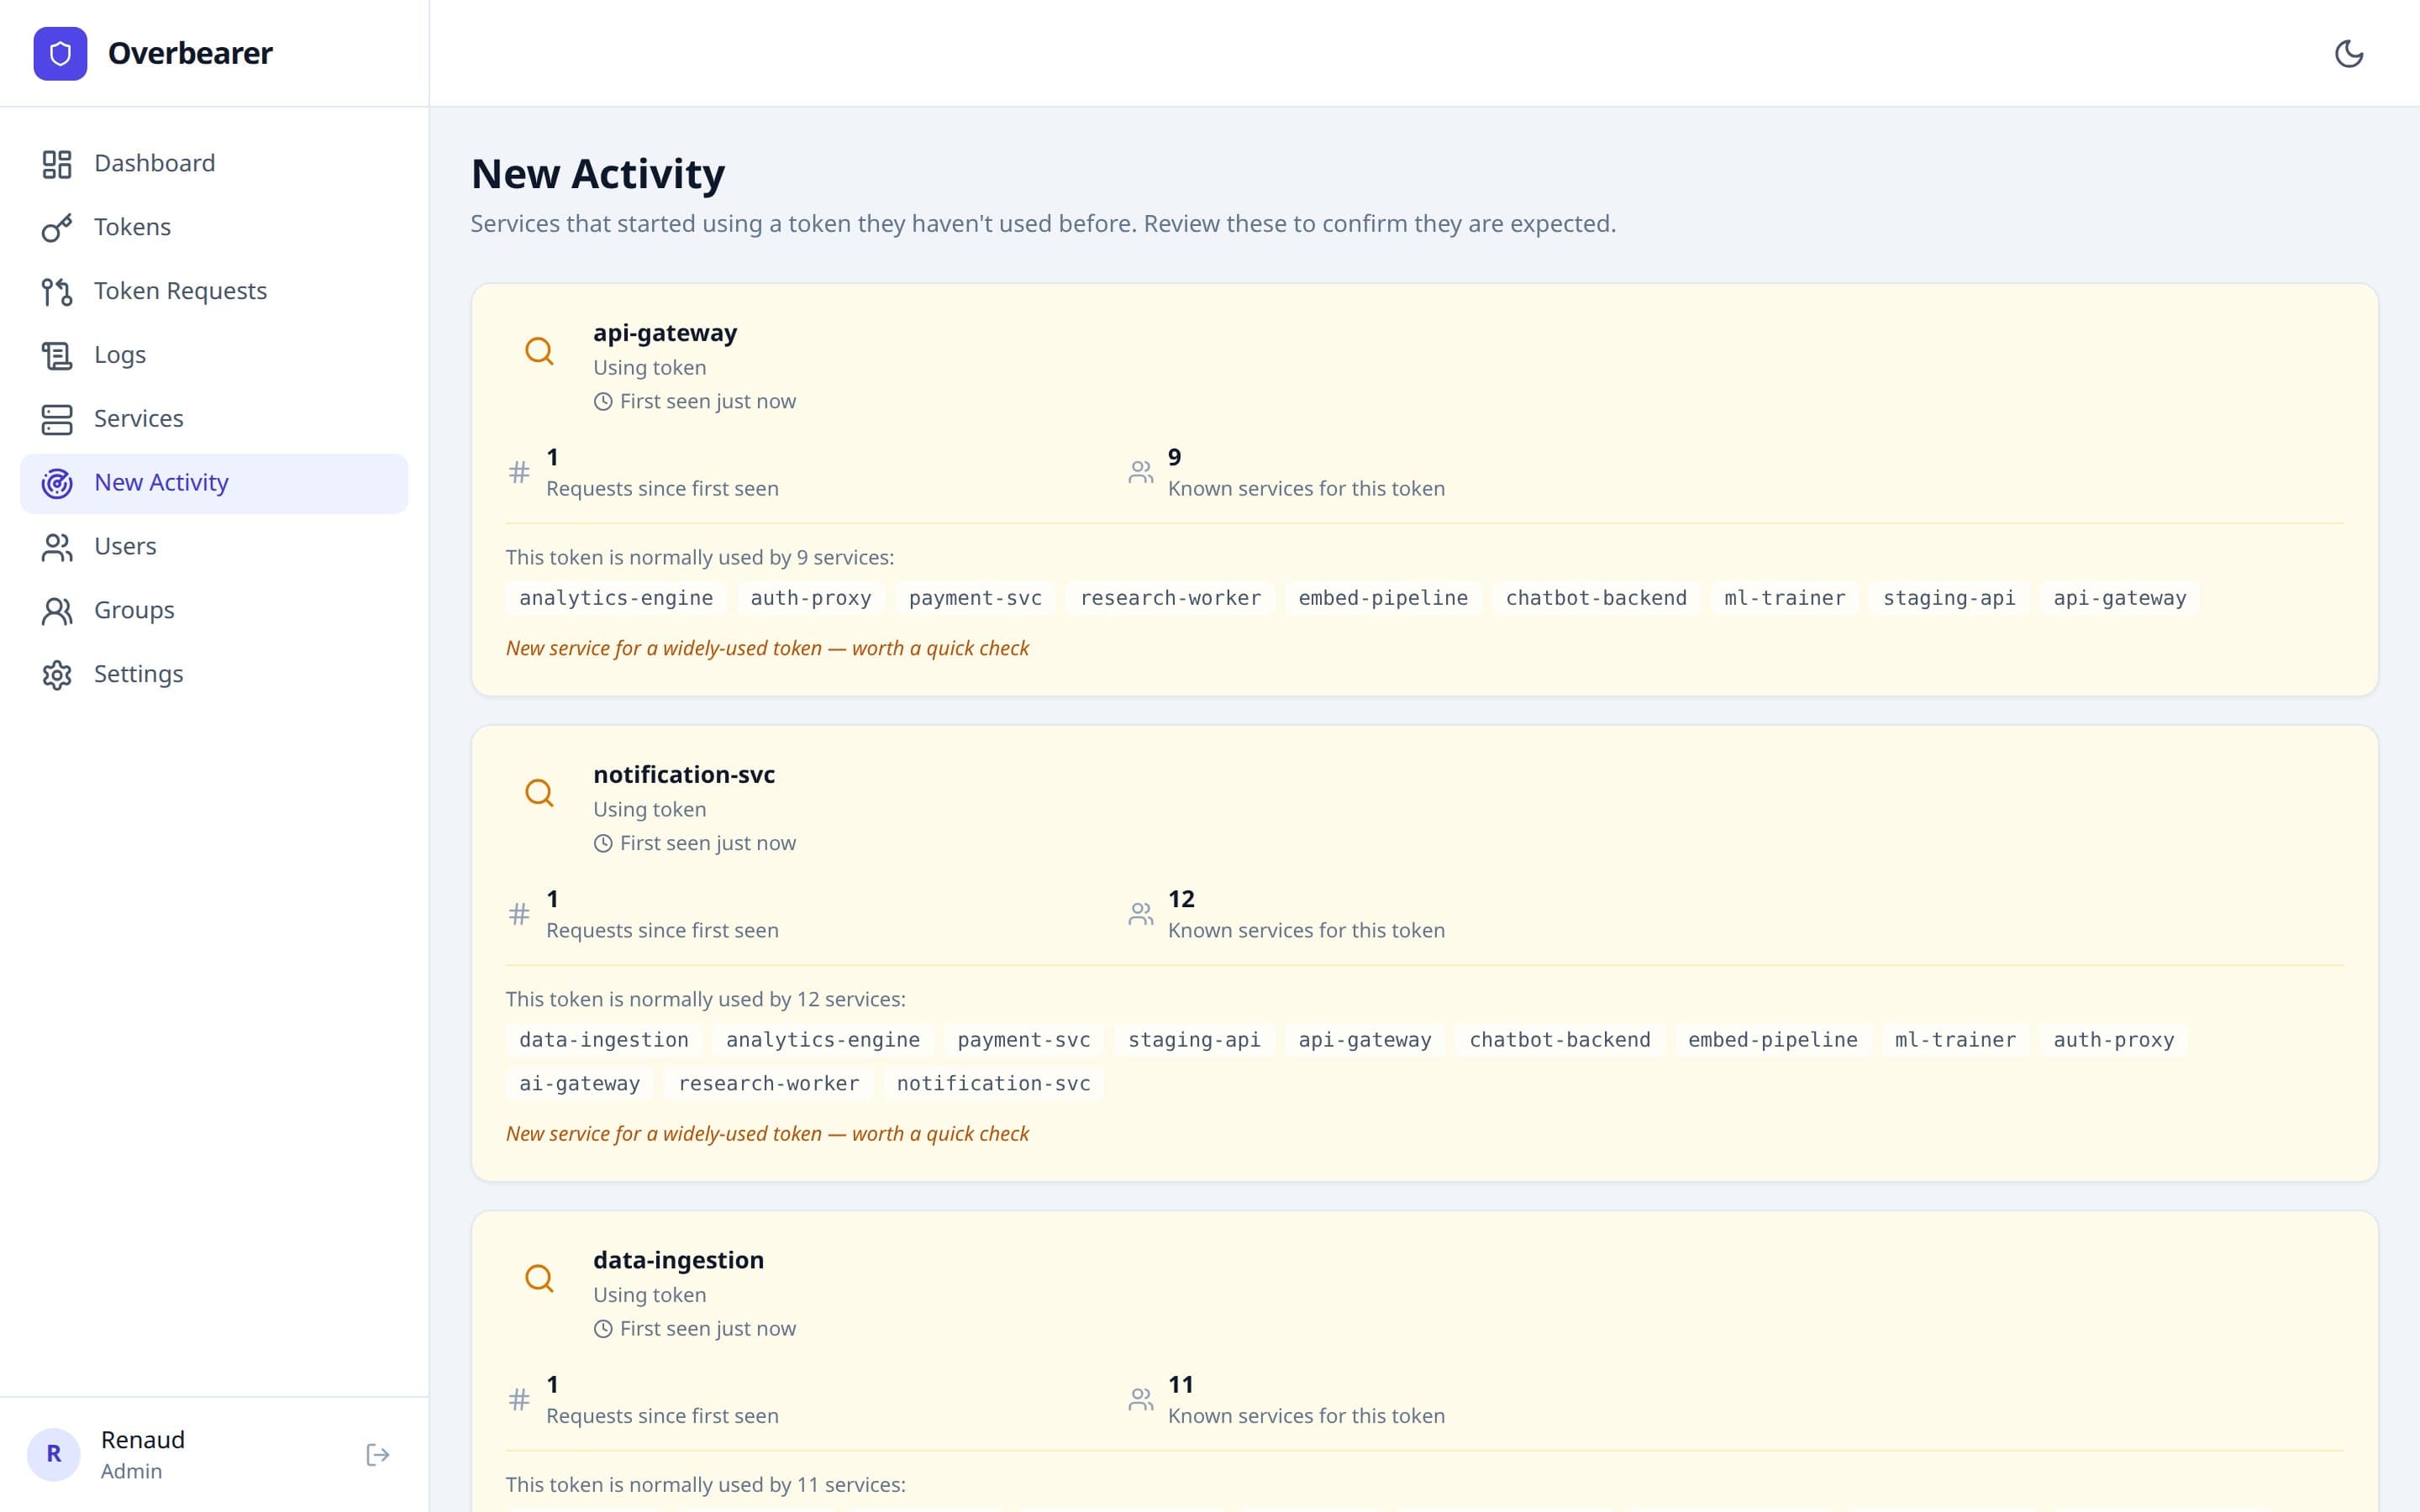Click the clock icon beside 'First seen just now'
Screen dimensions: 2420x1512
click(603, 401)
